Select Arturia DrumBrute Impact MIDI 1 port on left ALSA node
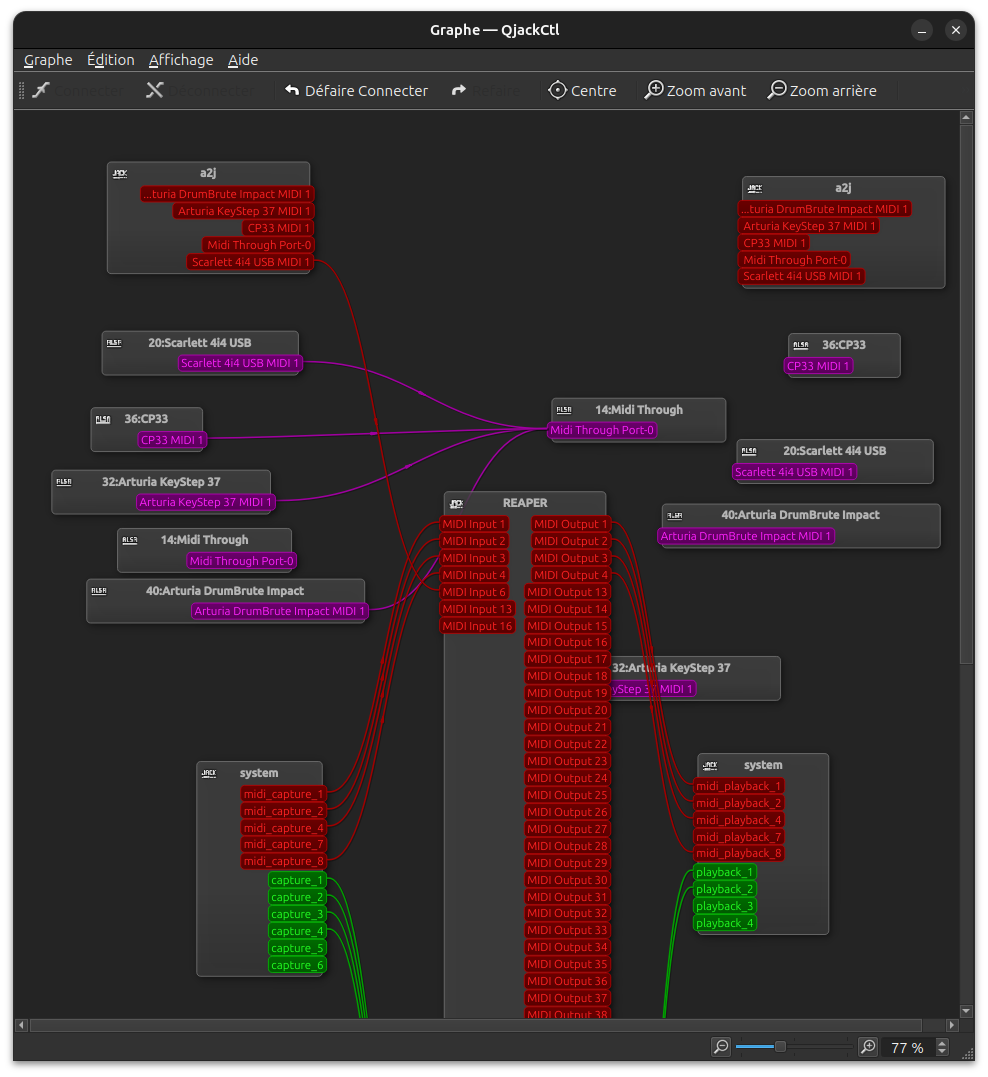This screenshot has height=1077, width=988. [x=280, y=611]
